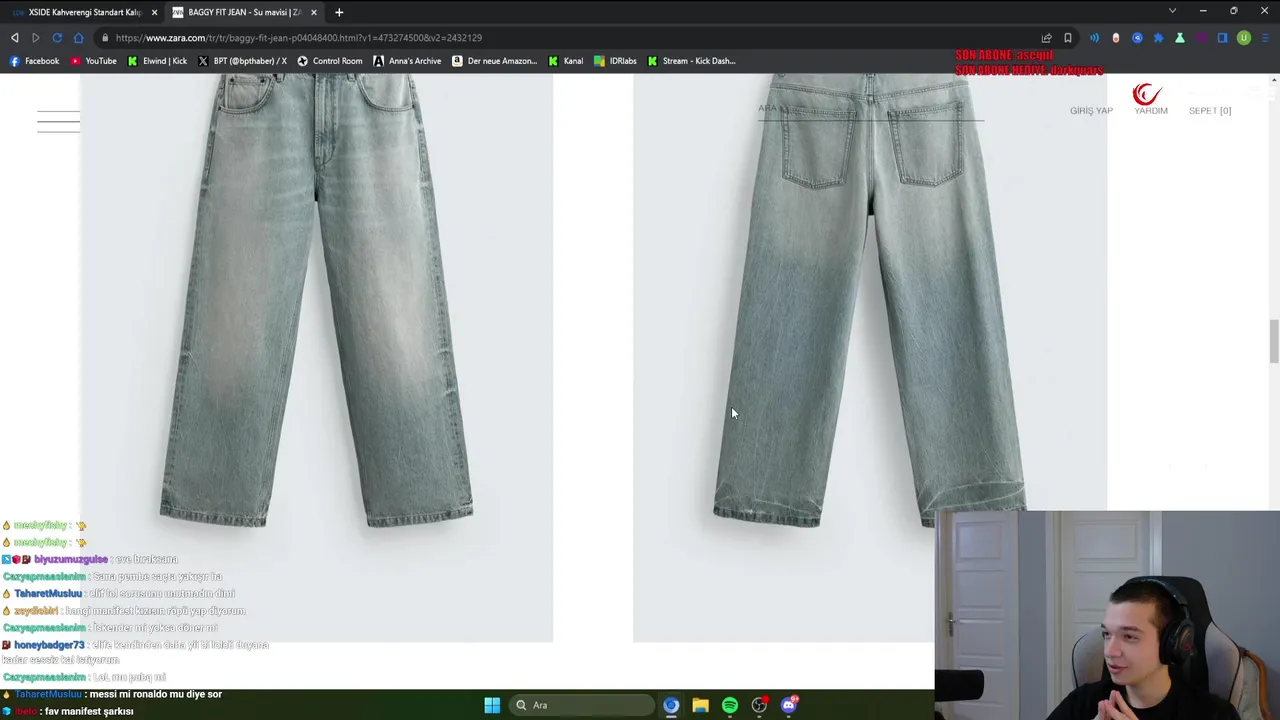Click the page vertical scrollbar thumb

coord(1274,342)
